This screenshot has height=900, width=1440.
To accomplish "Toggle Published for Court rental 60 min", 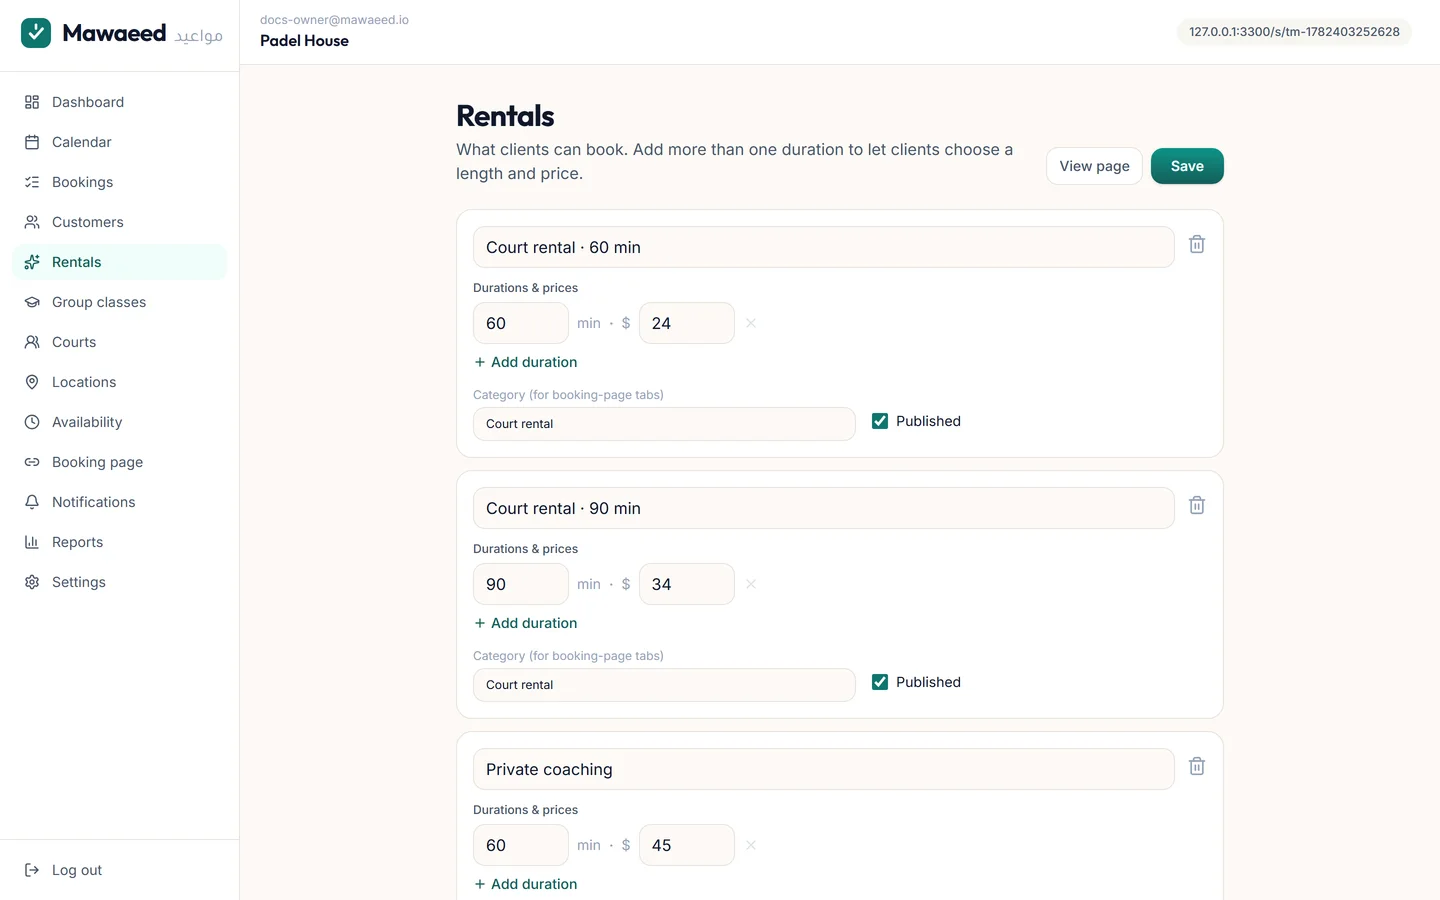I will coord(880,421).
